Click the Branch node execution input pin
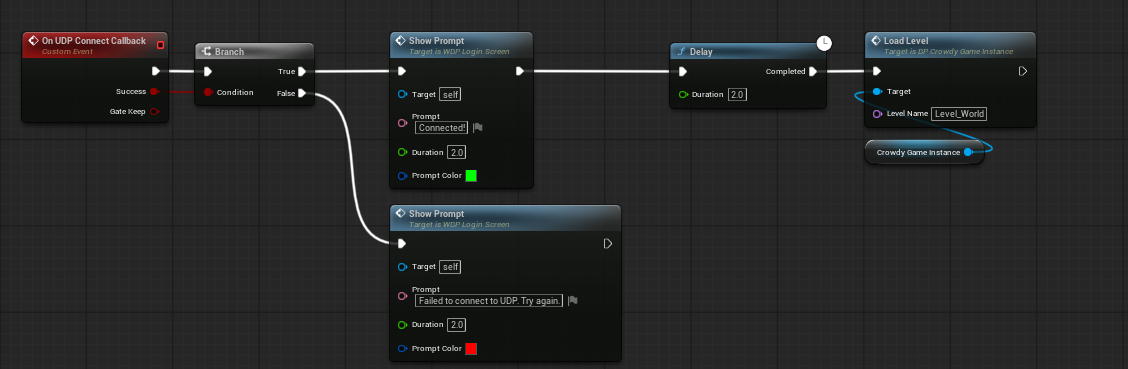This screenshot has height=369, width=1128. tap(208, 71)
